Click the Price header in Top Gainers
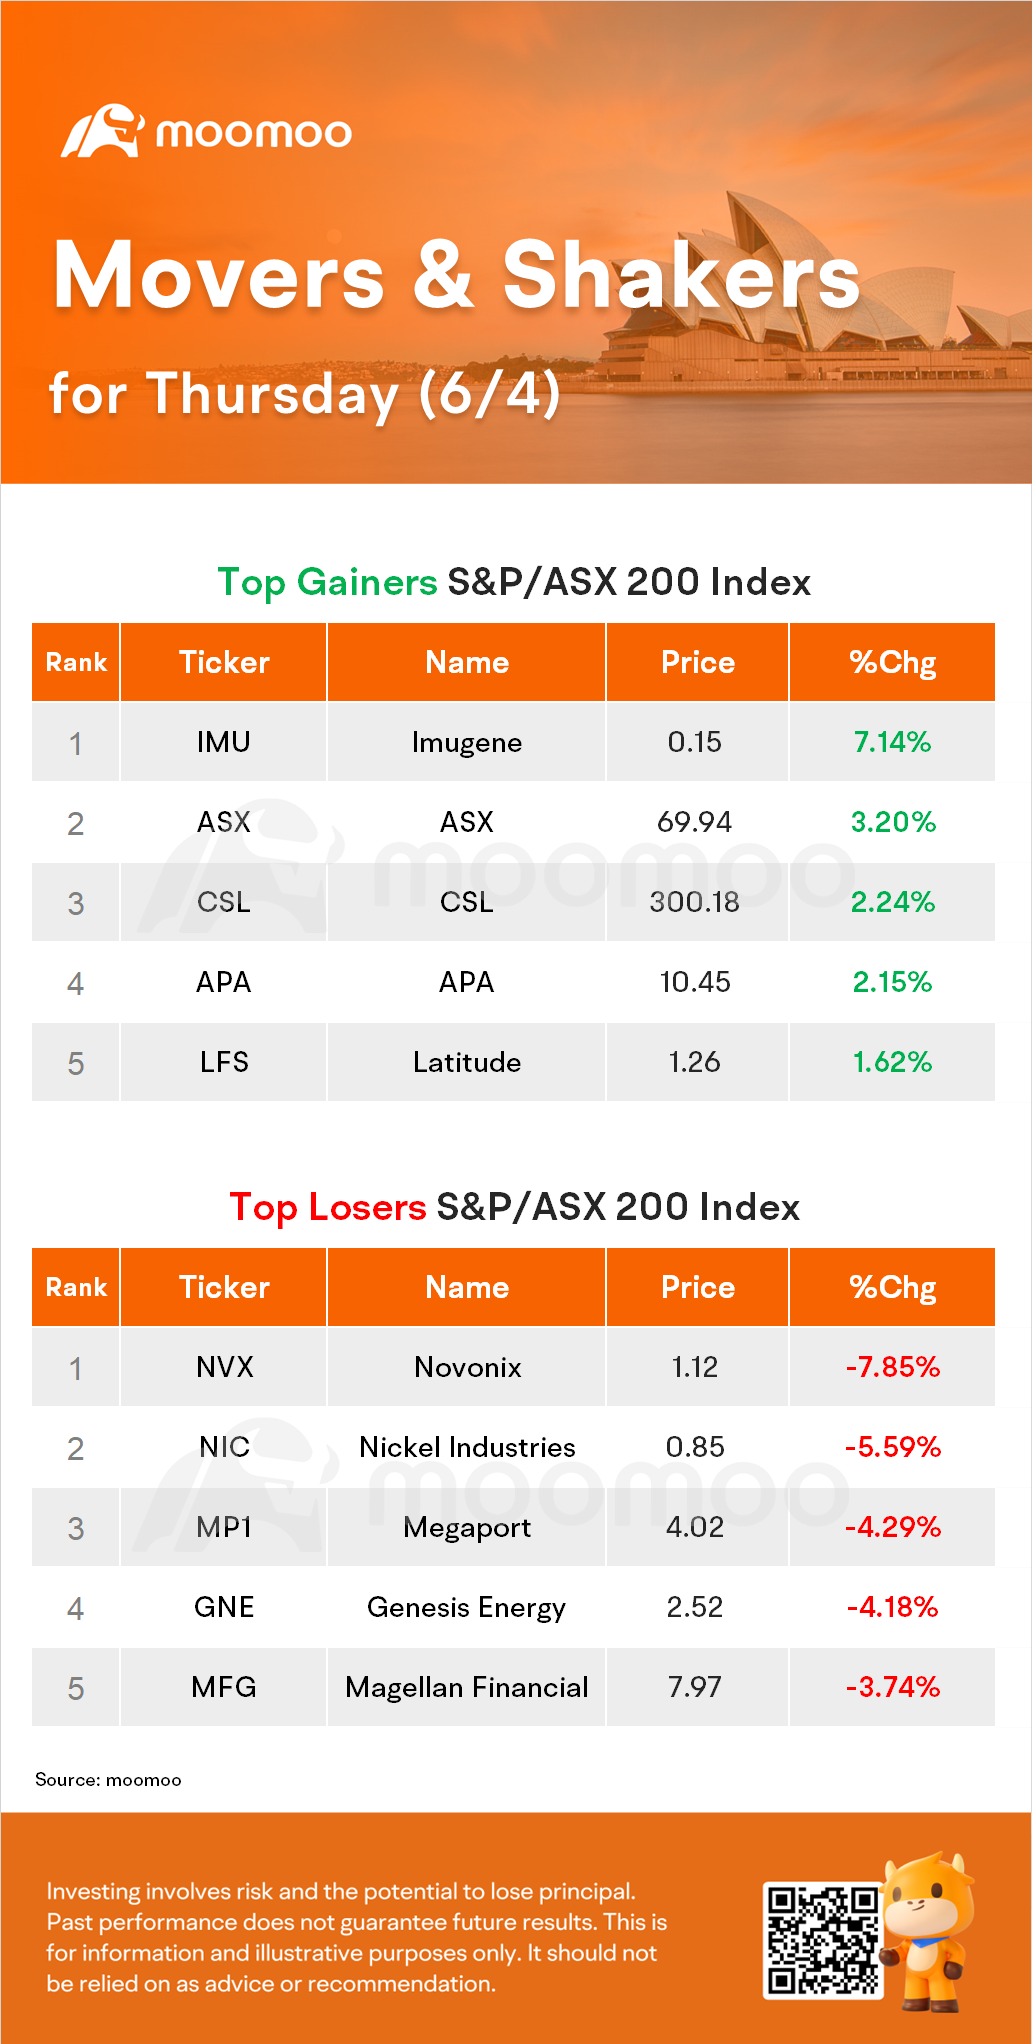Viewport: 1032px width, 2044px height. (697, 662)
